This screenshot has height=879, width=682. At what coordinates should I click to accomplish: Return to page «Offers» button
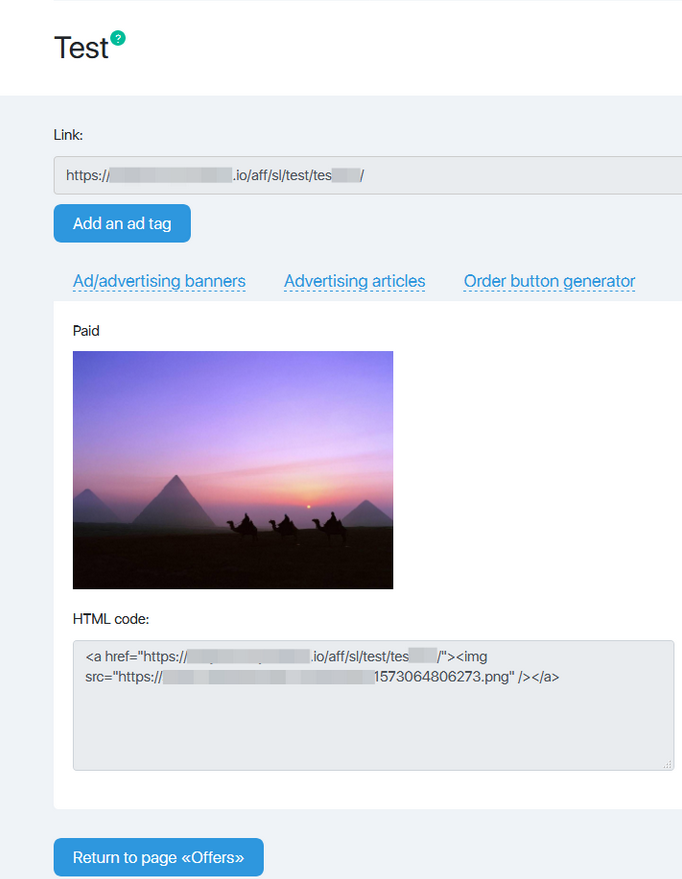pos(158,857)
